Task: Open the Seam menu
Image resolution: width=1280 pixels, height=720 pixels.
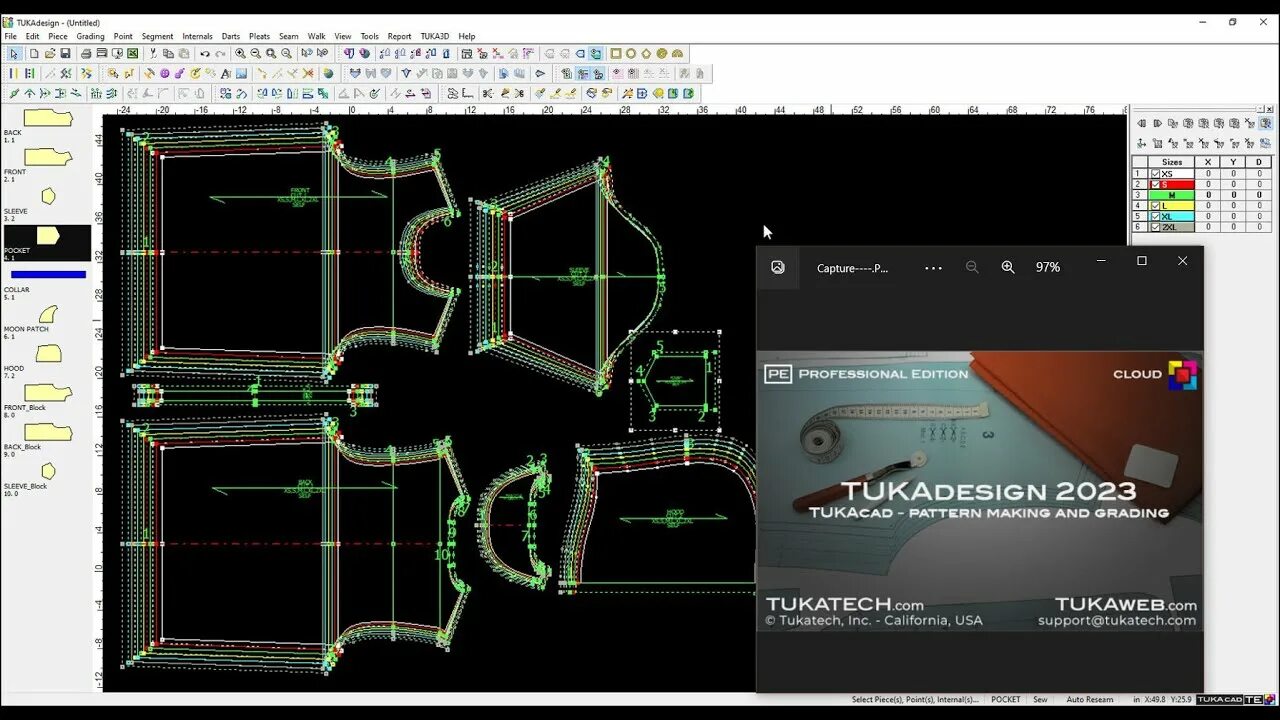Action: (289, 36)
